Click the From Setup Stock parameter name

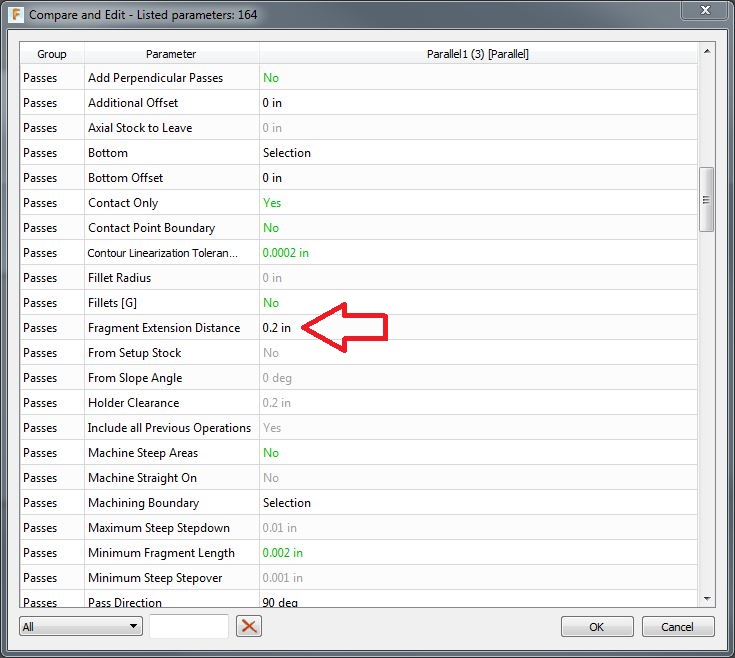click(x=135, y=353)
